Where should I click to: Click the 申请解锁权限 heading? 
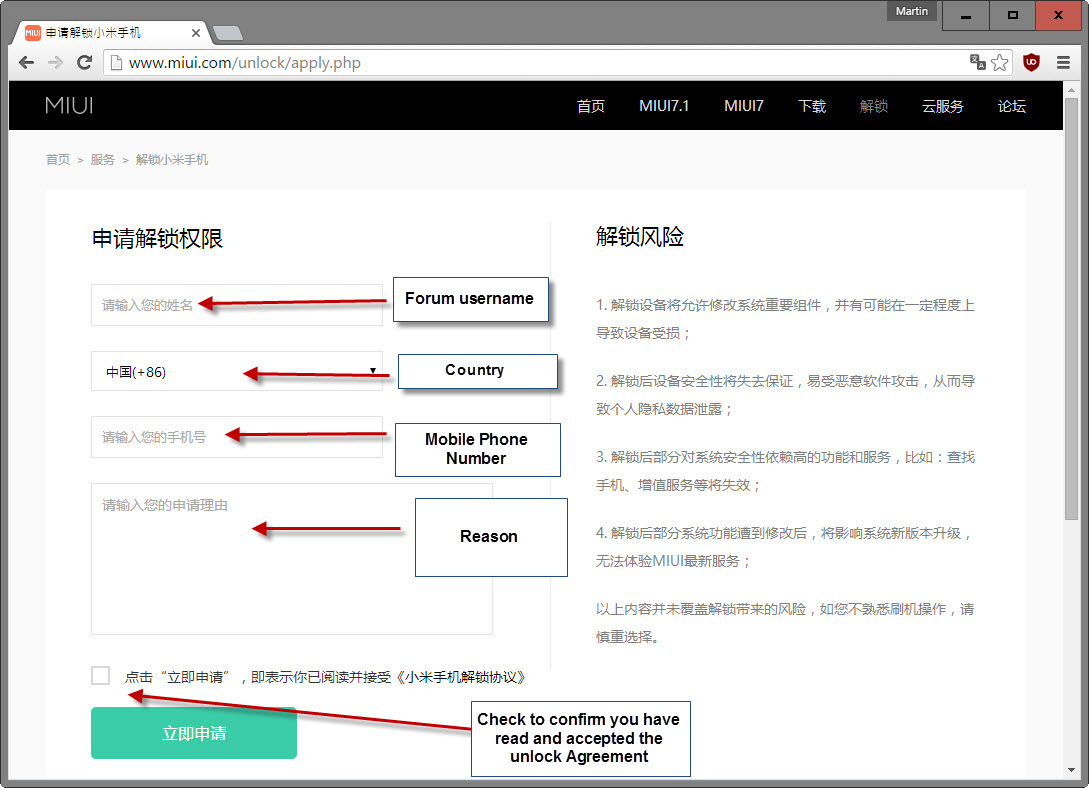pyautogui.click(x=158, y=239)
